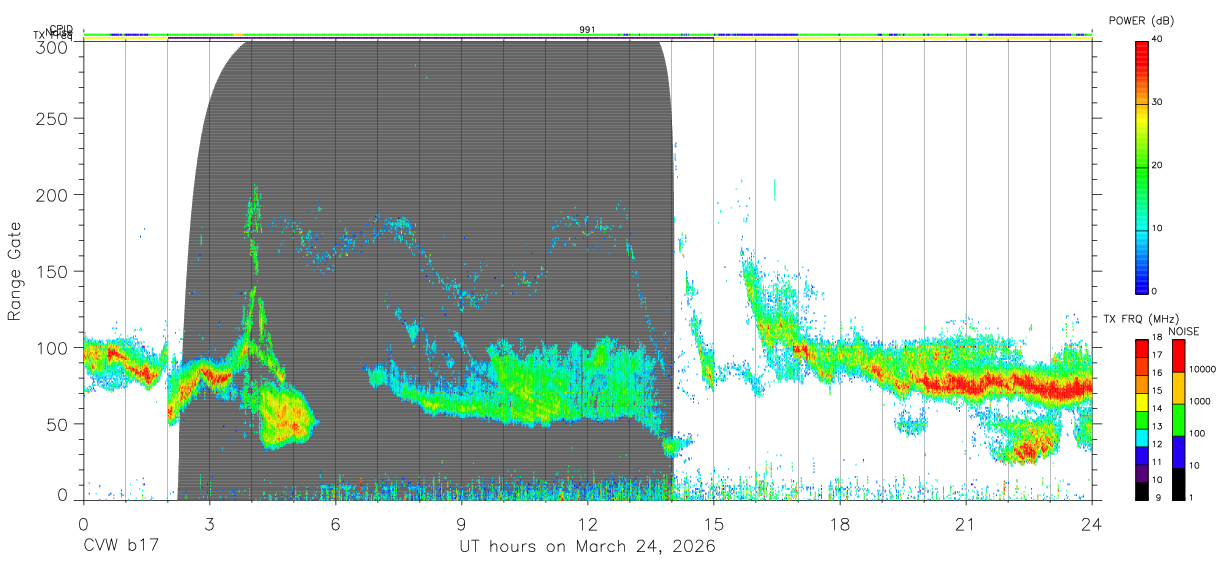This screenshot has width=1228, height=567.
Task: Click the purple 10-11 MHz TX FRQ swatch
Action: tap(1142, 473)
